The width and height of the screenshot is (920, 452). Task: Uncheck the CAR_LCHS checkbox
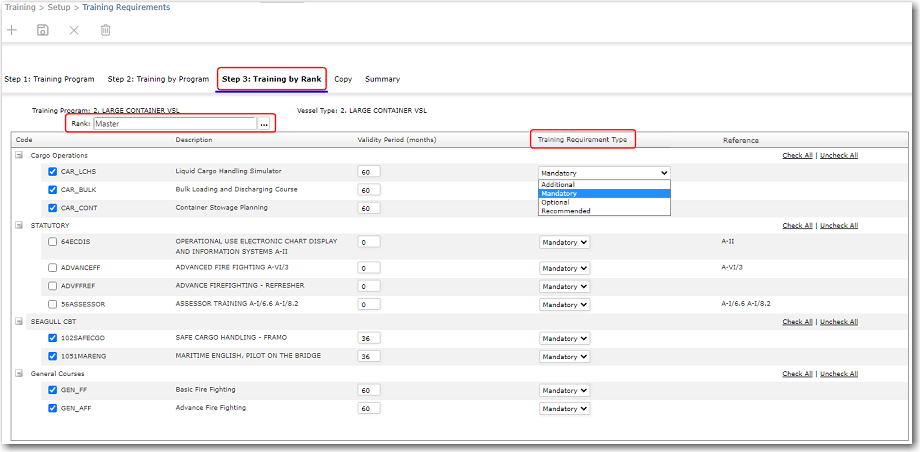(x=53, y=172)
